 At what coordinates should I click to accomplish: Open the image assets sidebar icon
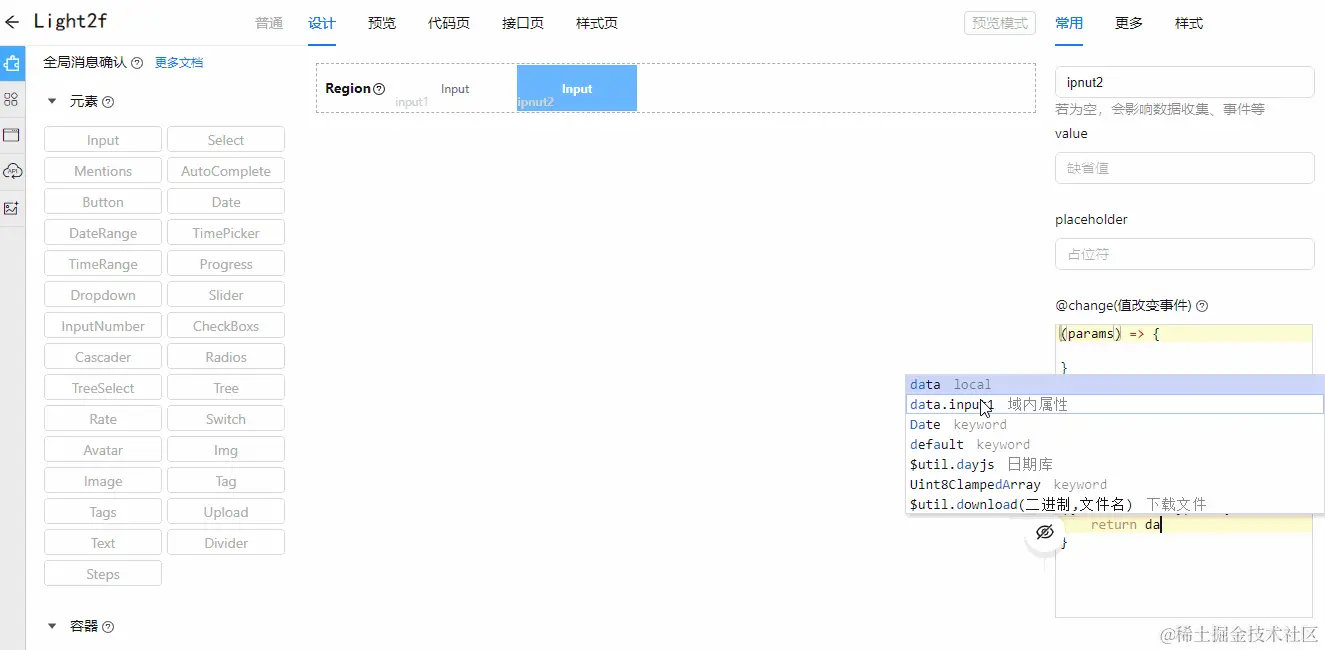tap(12, 208)
